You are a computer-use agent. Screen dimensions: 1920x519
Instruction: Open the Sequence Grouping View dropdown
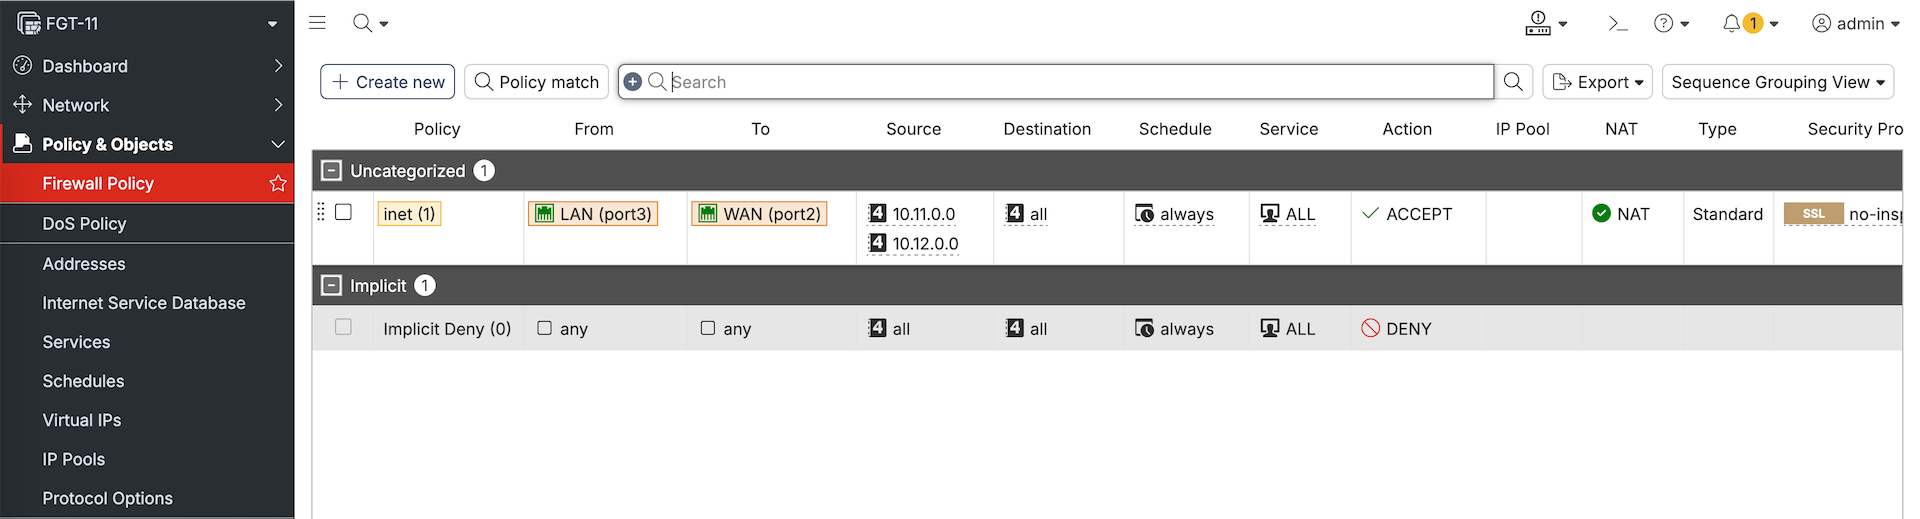[1777, 82]
